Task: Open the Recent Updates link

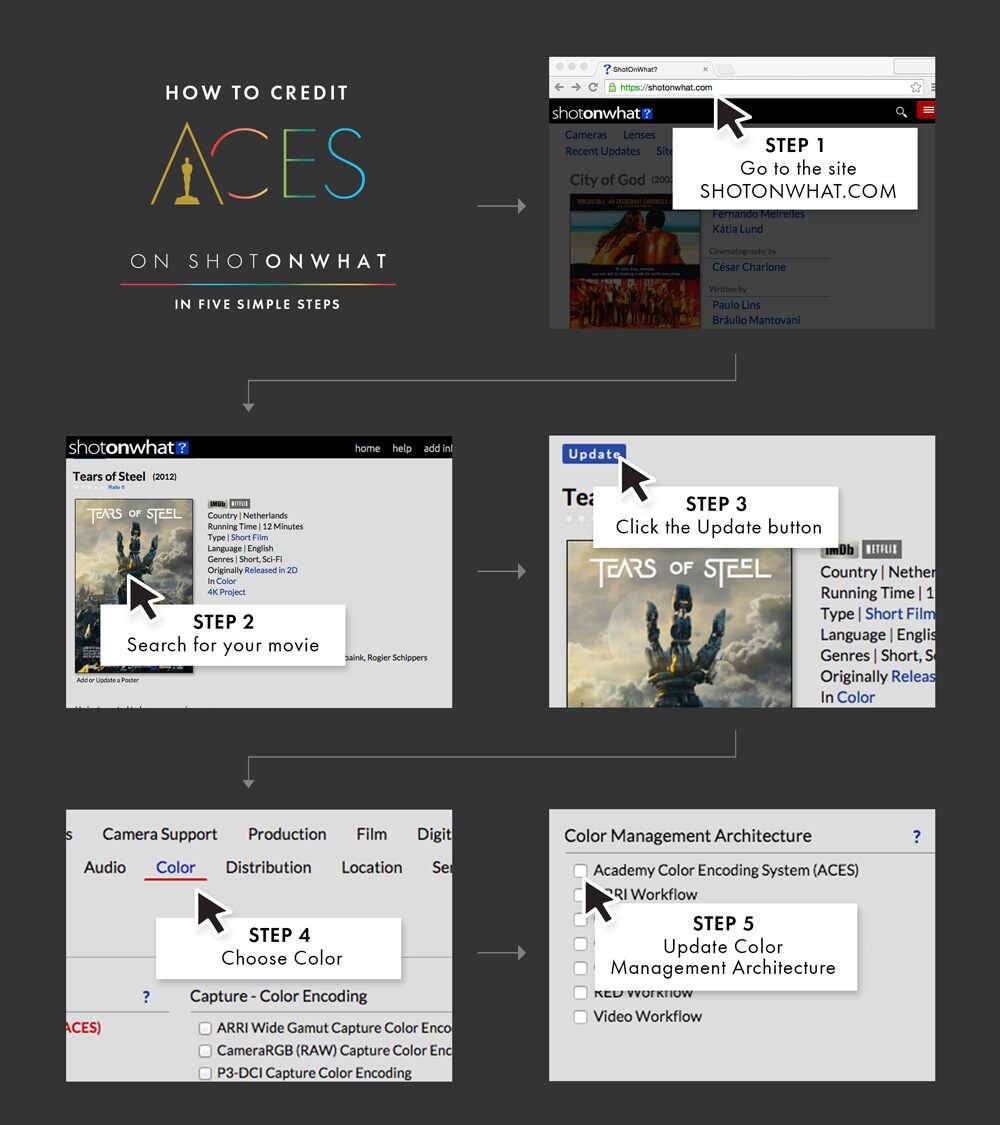Action: 603,151
